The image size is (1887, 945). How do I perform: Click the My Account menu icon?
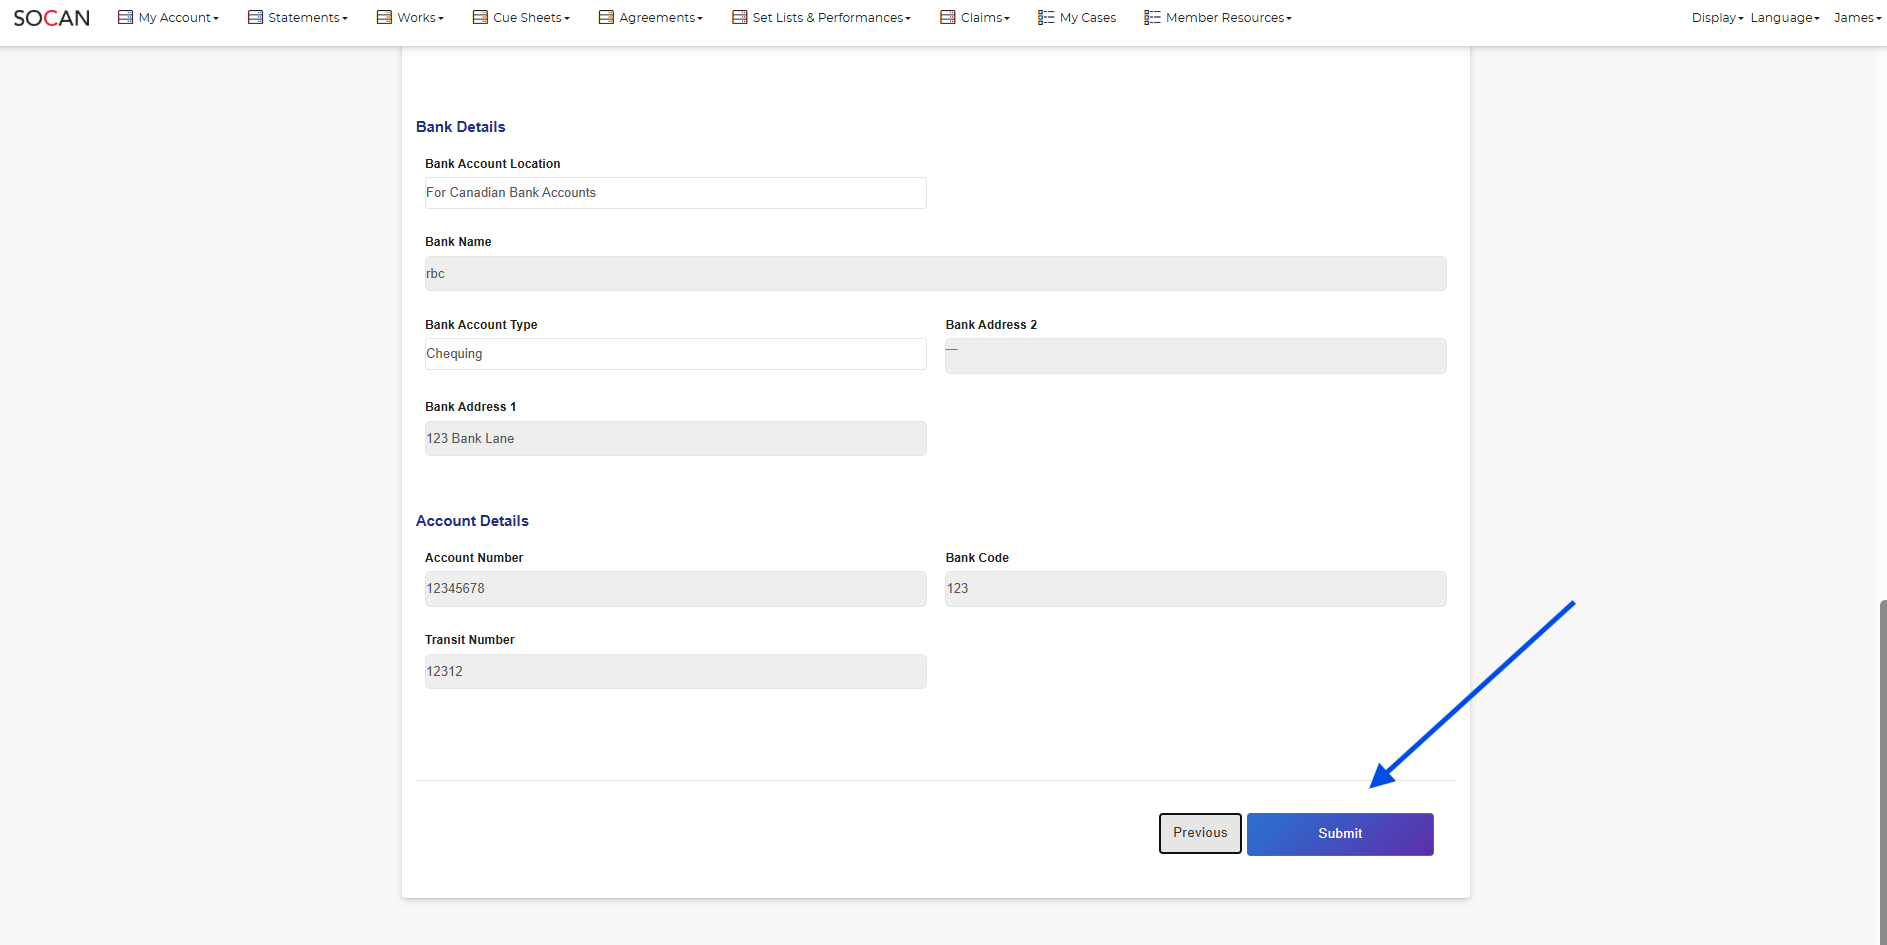125,18
